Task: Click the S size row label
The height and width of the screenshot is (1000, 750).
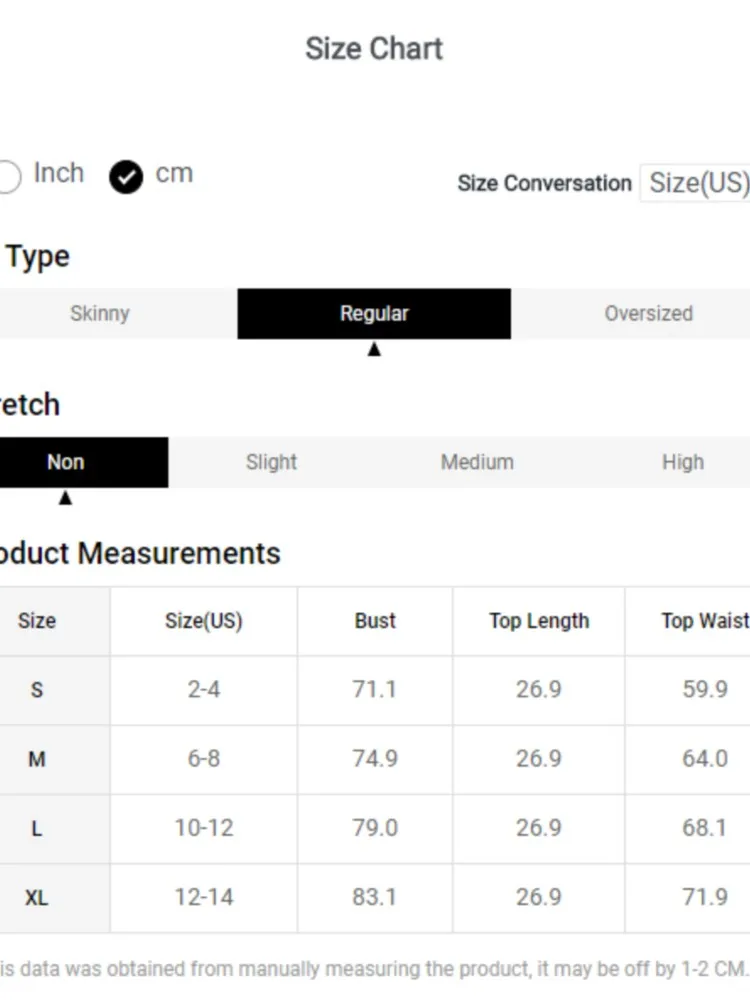Action: (37, 690)
